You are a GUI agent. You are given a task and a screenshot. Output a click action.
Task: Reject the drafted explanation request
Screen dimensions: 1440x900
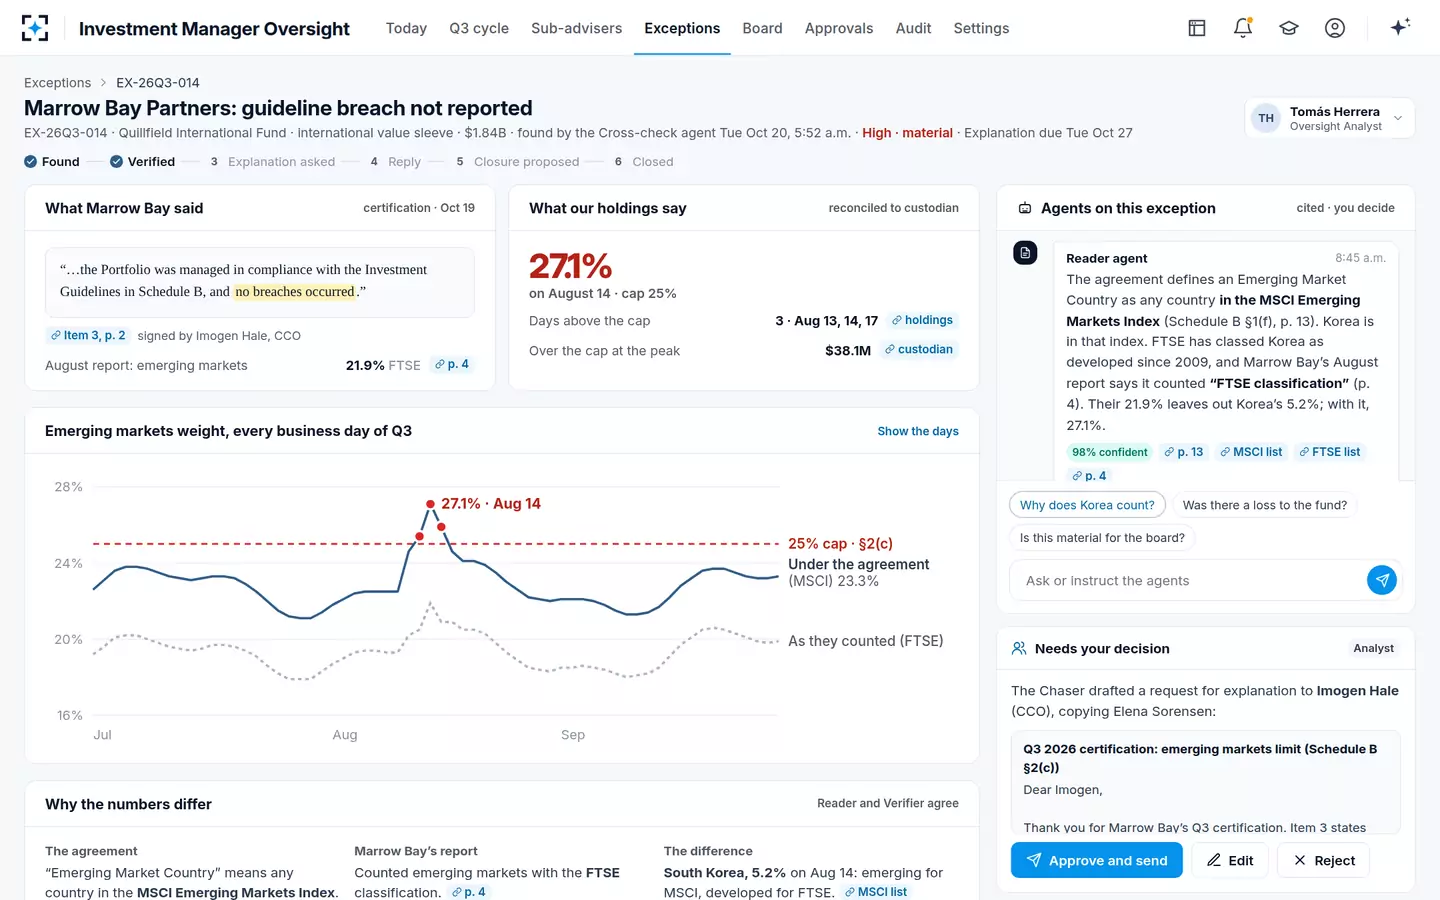(1324, 860)
